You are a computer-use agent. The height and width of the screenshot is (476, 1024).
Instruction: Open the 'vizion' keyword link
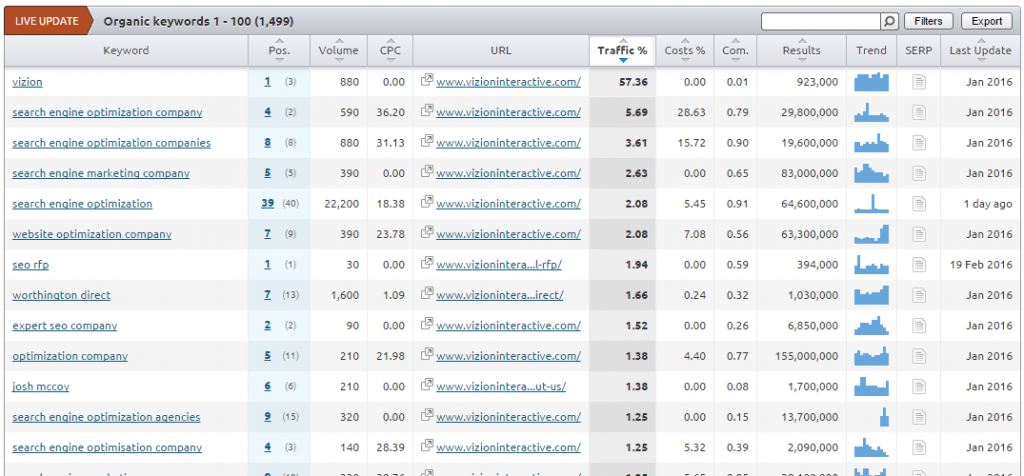pyautogui.click(x=27, y=82)
